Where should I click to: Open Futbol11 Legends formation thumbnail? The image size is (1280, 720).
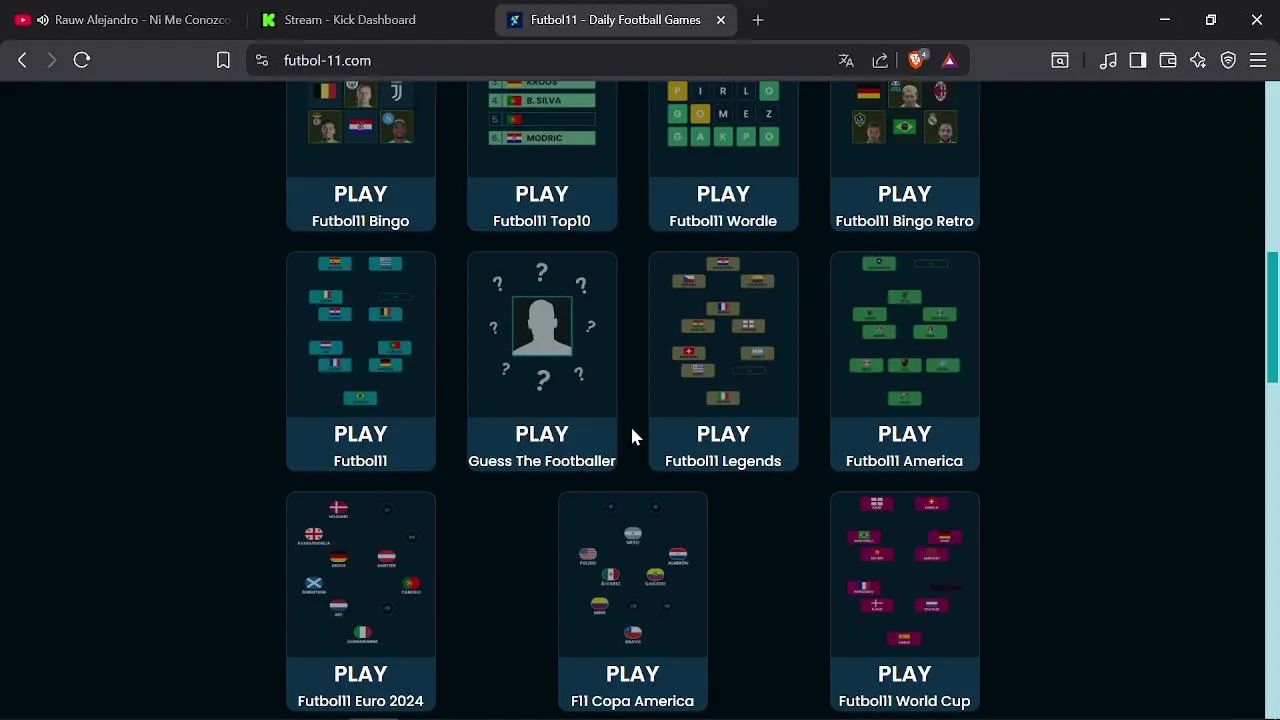723,334
